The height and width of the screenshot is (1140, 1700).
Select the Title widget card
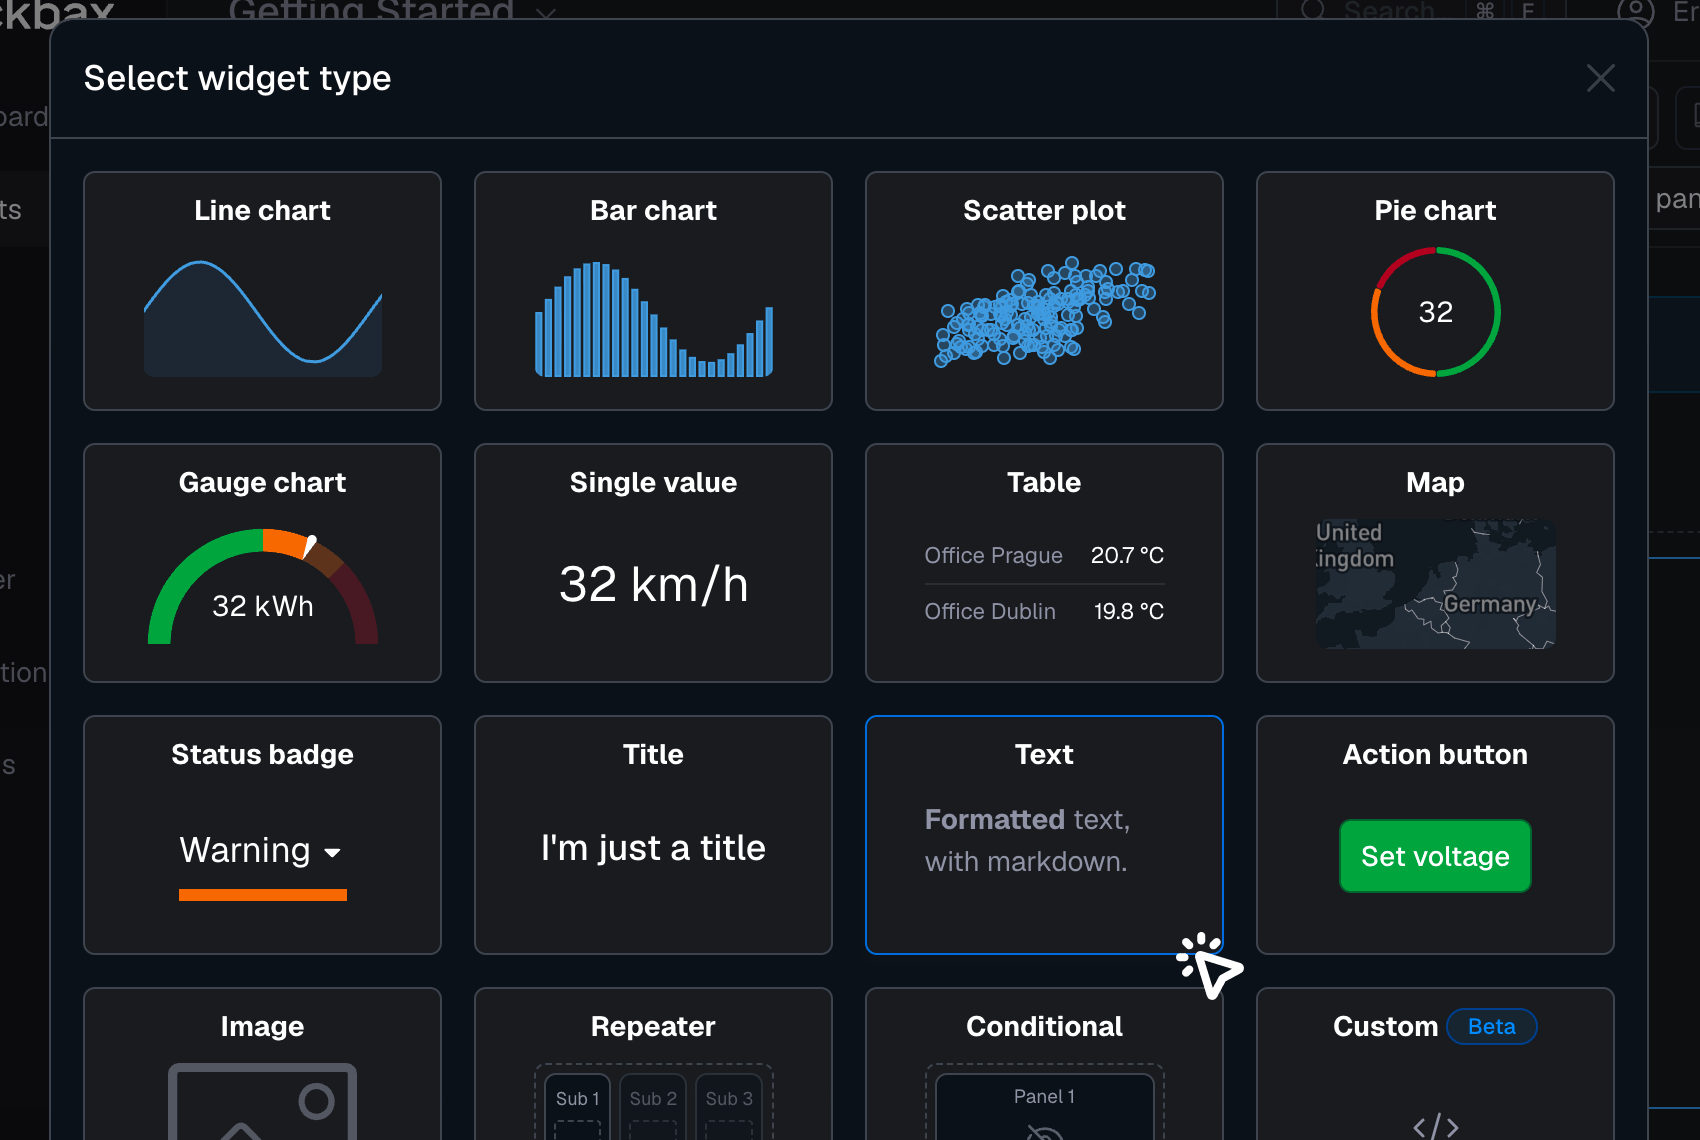point(653,835)
